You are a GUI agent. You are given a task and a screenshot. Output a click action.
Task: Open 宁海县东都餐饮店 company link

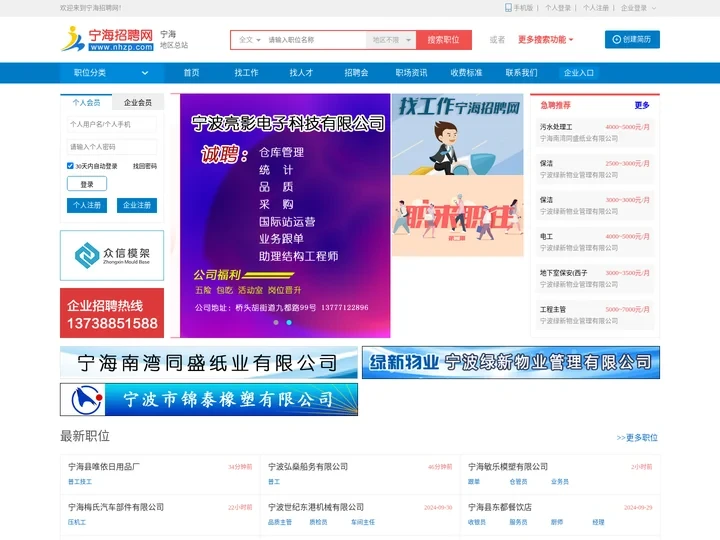pos(500,507)
